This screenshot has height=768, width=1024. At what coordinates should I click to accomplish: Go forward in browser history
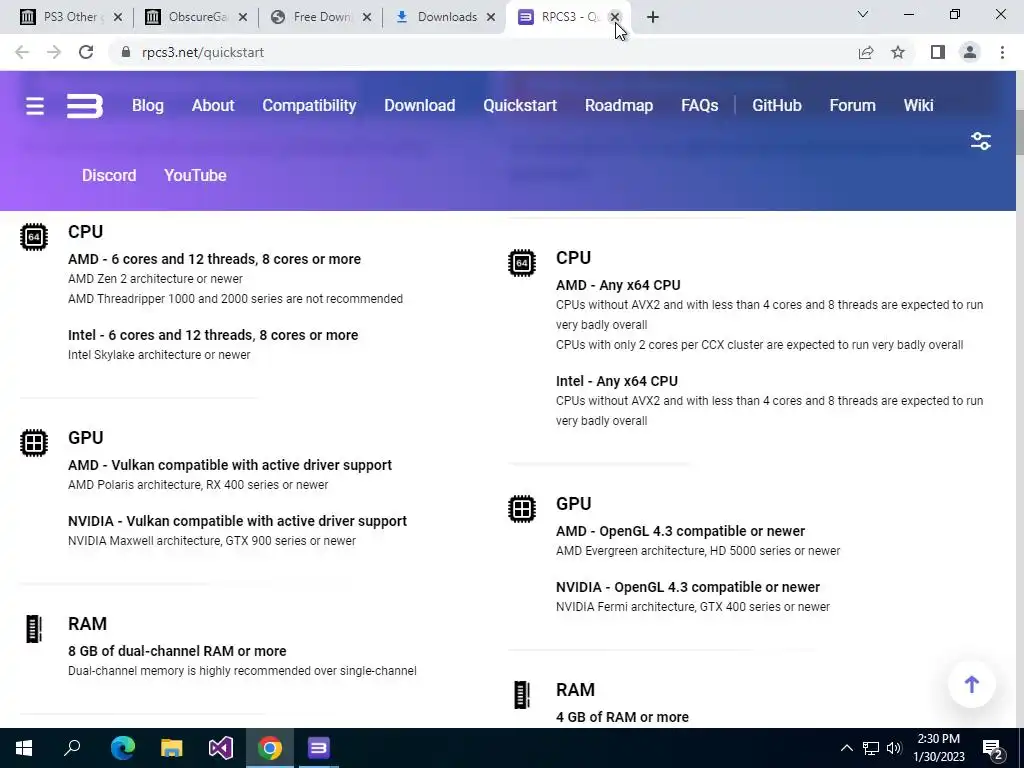(x=54, y=52)
